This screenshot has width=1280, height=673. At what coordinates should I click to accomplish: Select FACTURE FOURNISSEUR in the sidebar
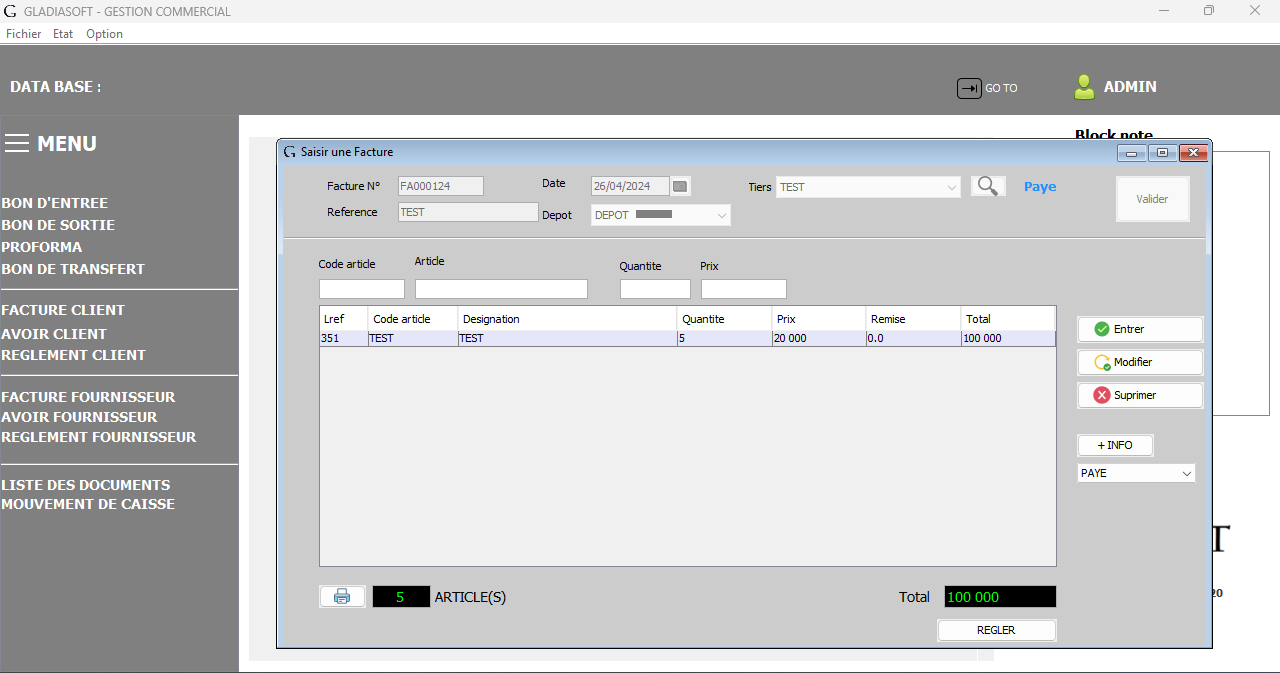88,396
